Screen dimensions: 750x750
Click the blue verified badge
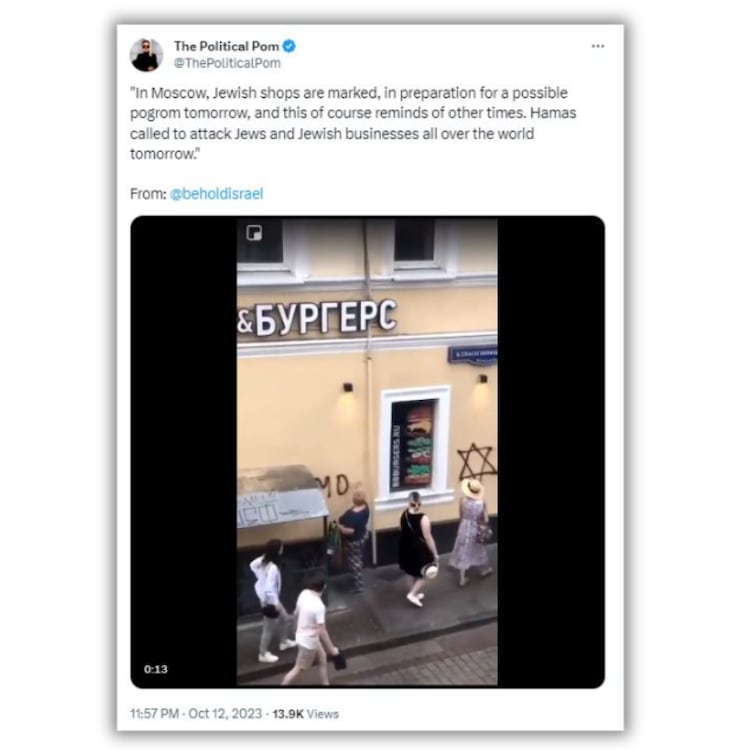pyautogui.click(x=289, y=46)
